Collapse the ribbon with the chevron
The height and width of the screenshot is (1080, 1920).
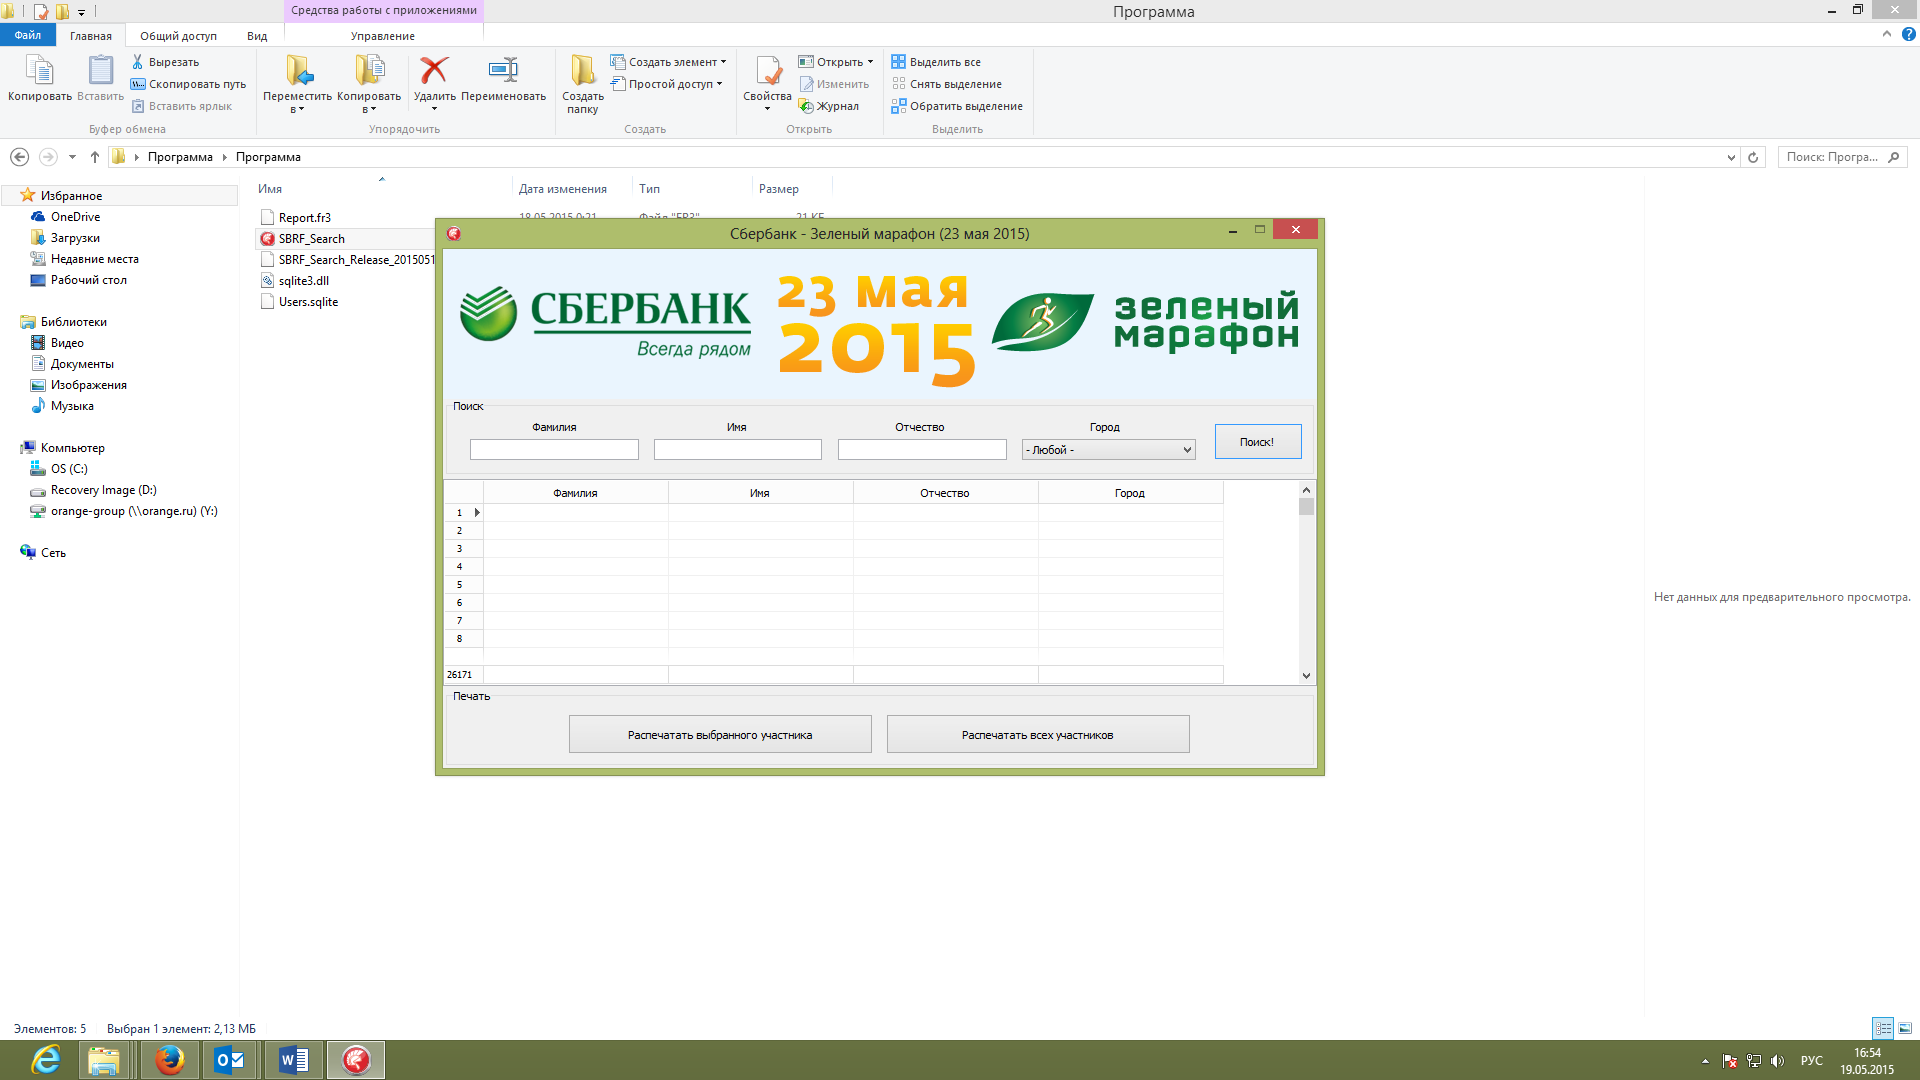click(1886, 34)
